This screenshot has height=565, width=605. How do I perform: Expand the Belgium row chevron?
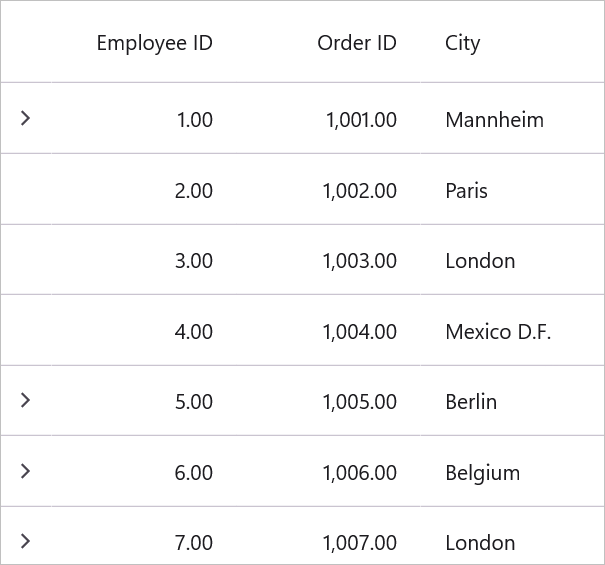[25, 471]
